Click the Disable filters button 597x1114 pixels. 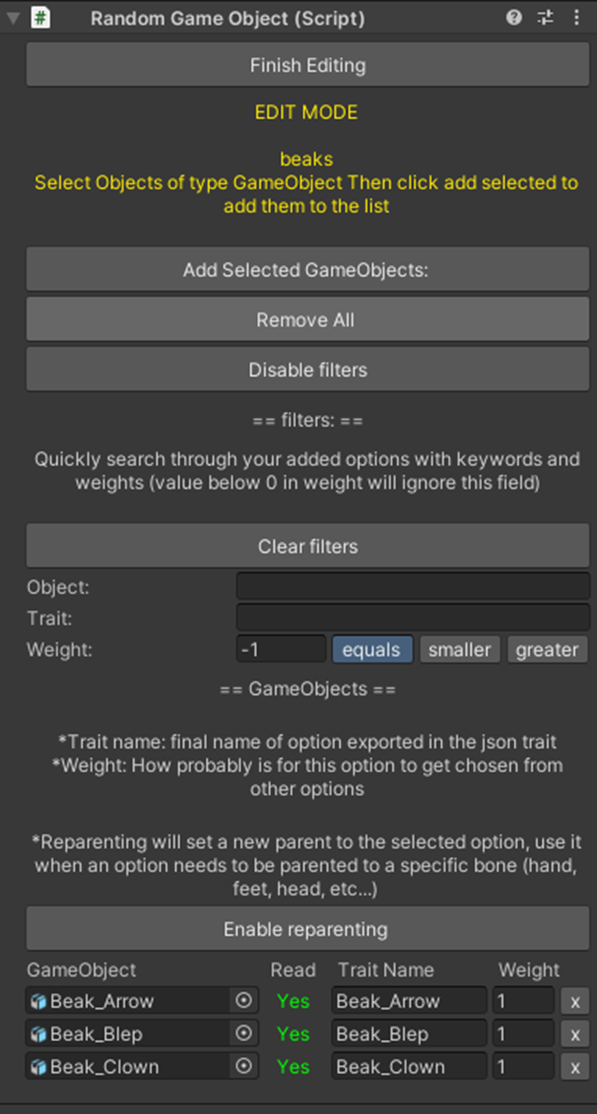tap(308, 369)
